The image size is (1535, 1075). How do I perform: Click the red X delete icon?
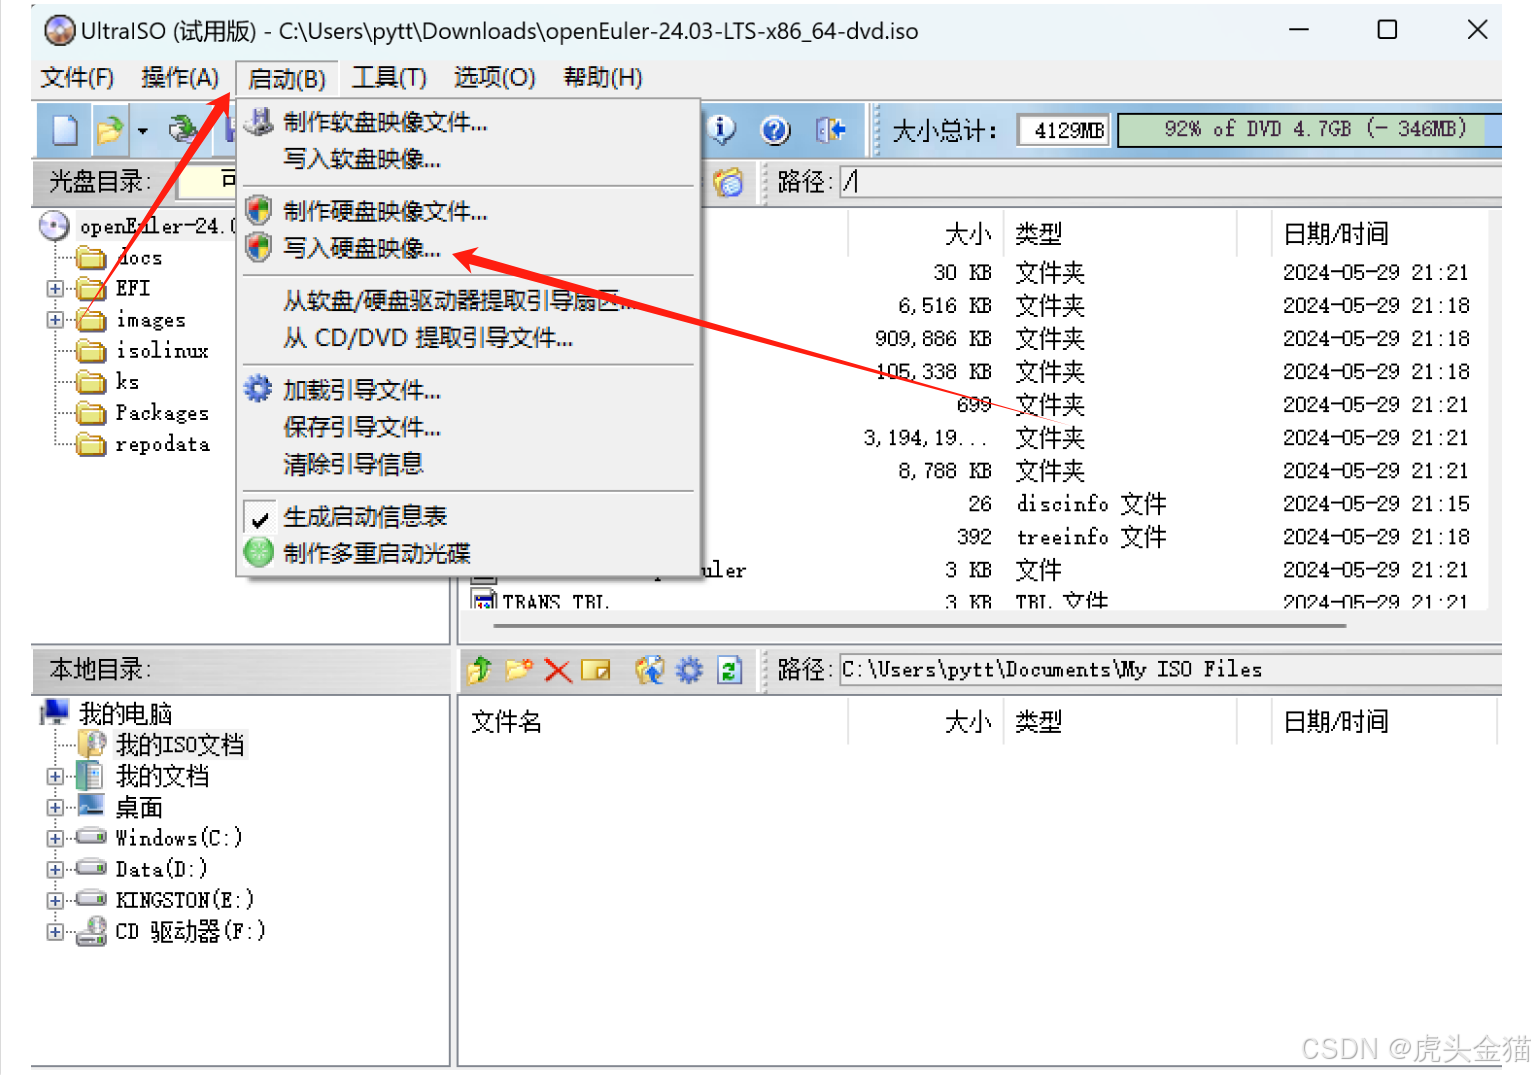(x=557, y=670)
